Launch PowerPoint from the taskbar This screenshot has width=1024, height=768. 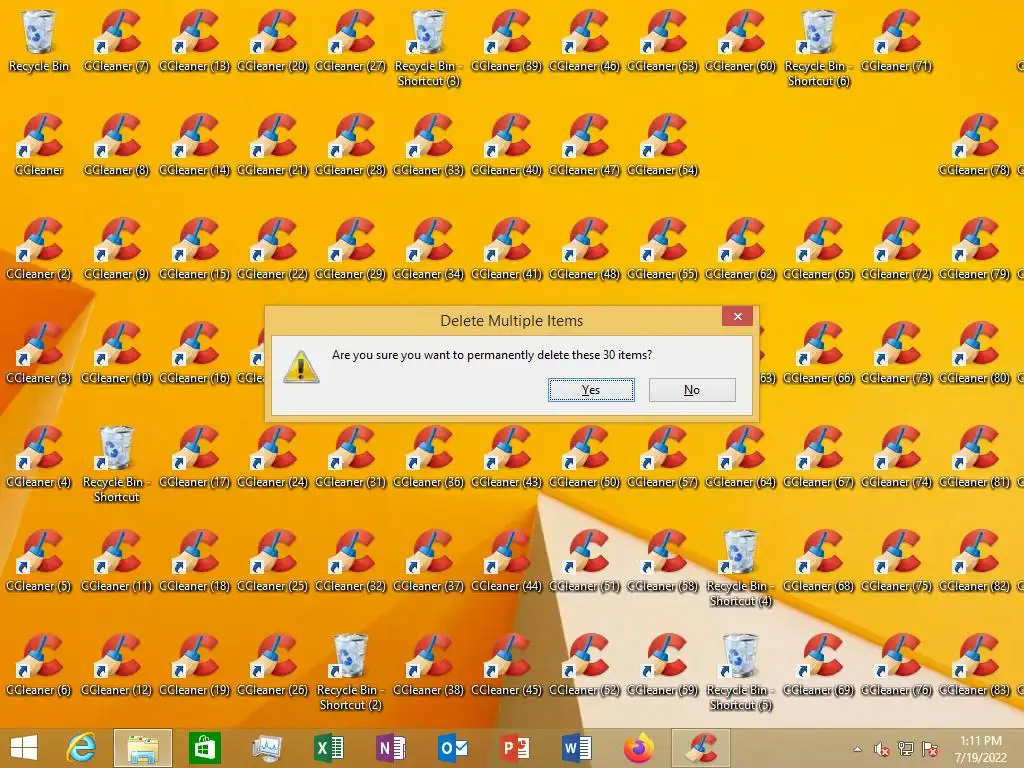515,748
